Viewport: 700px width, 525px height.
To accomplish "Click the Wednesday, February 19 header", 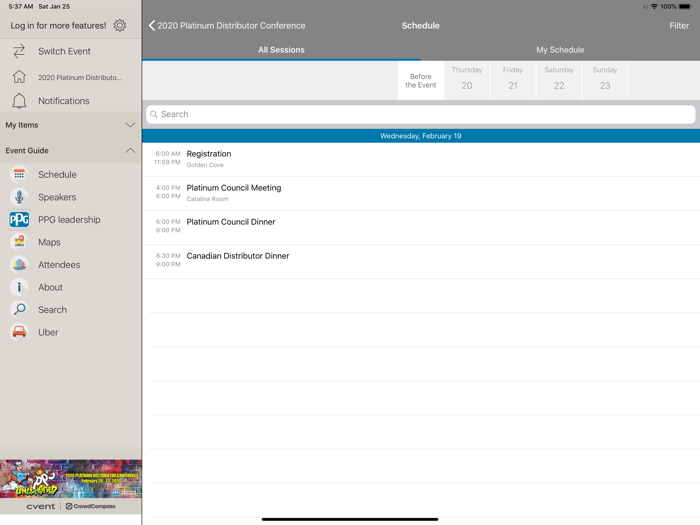I will click(x=421, y=136).
